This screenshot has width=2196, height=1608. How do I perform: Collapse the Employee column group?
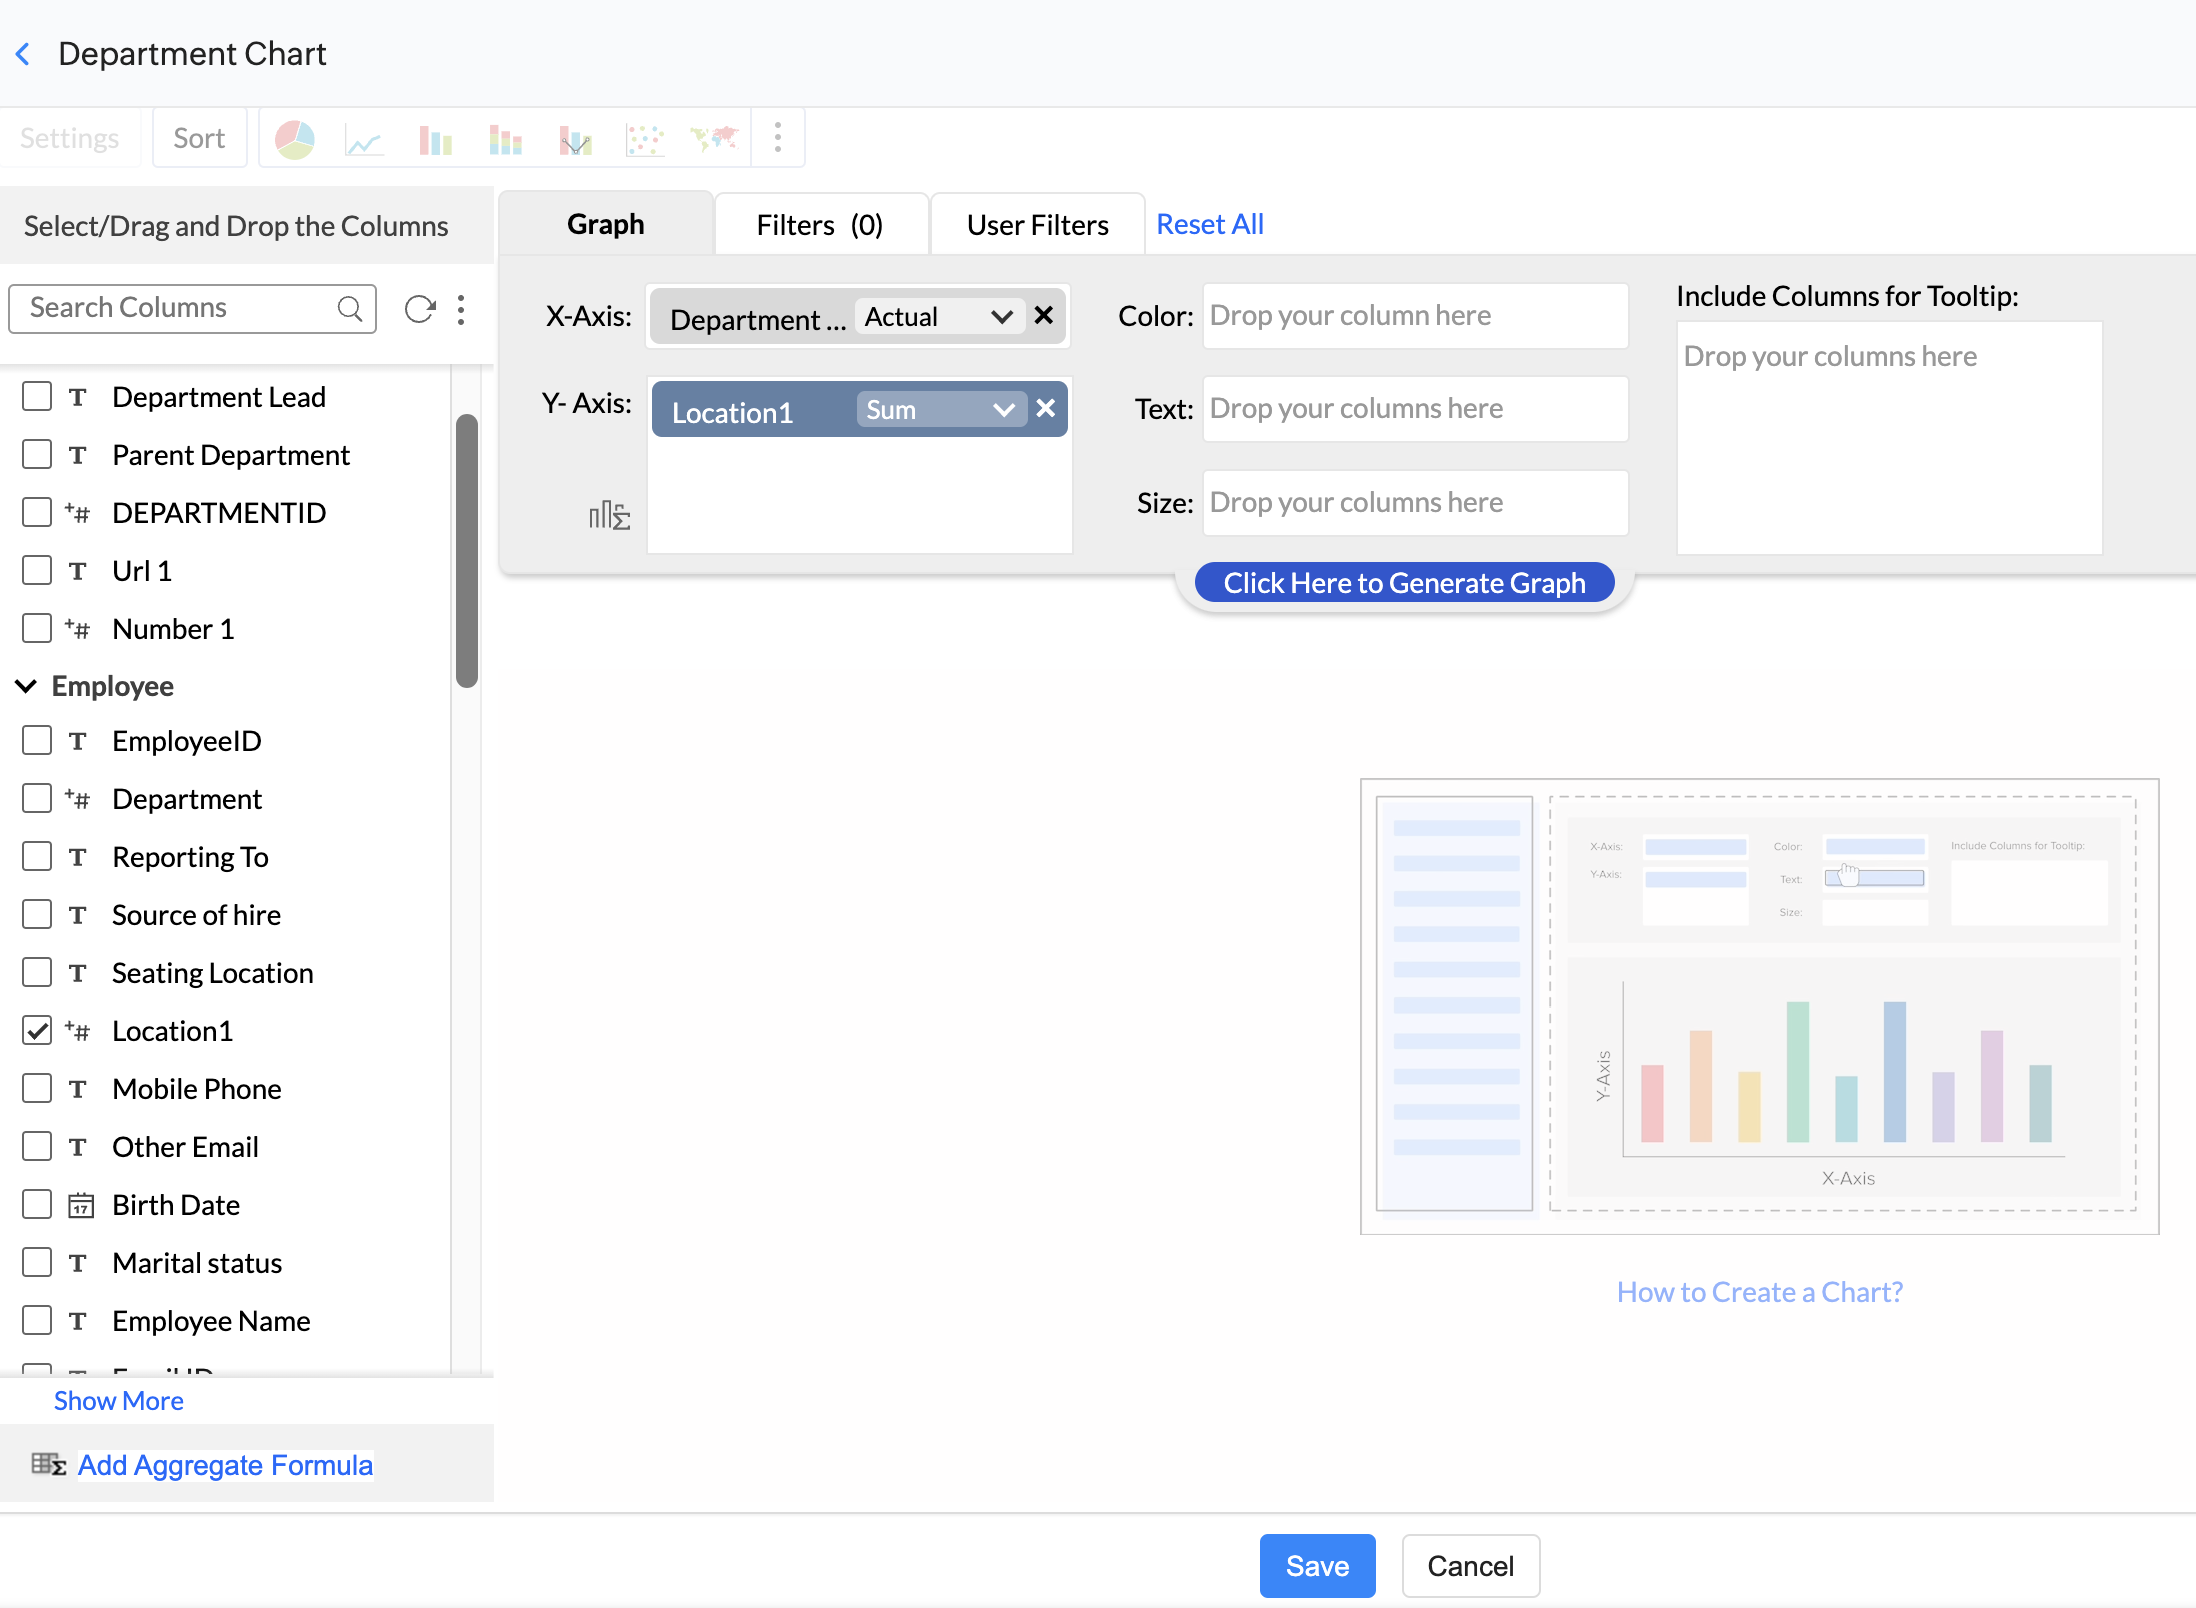27,686
